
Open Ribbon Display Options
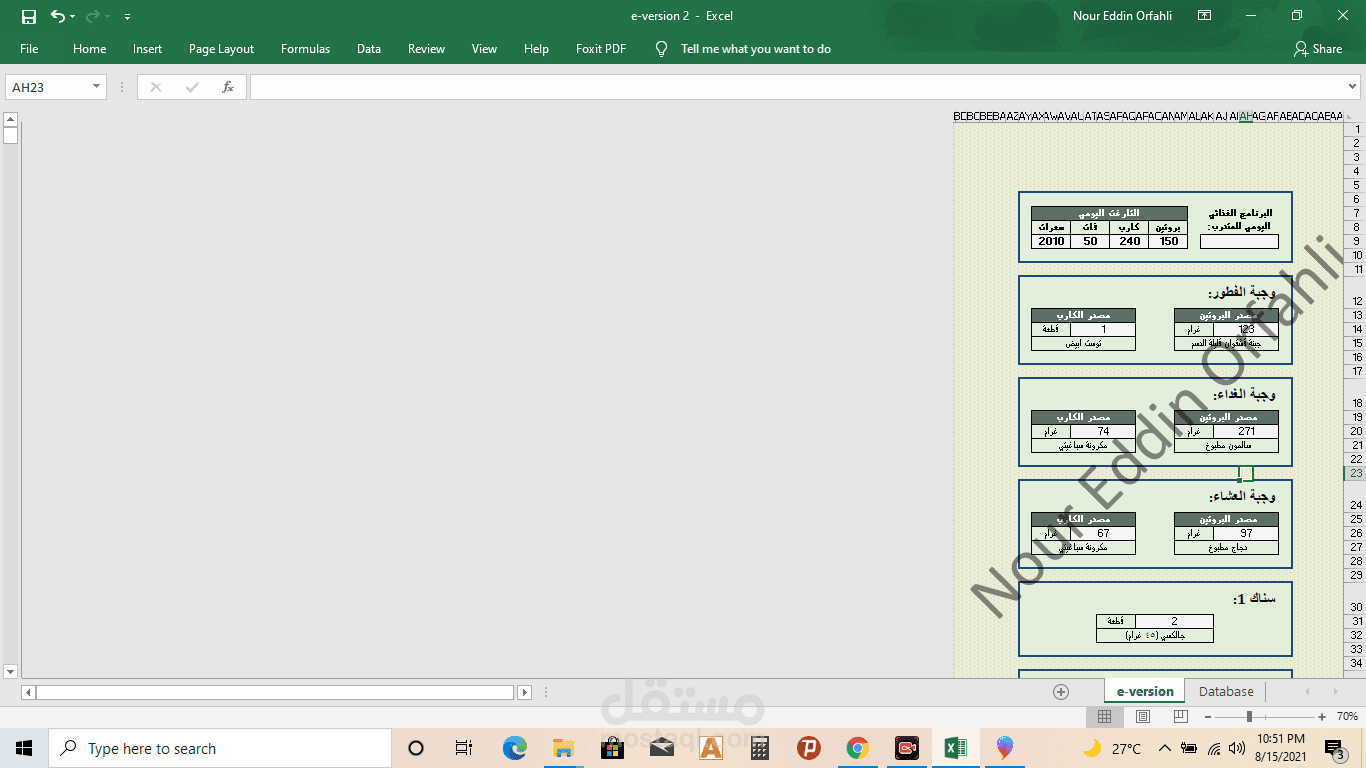coord(1204,16)
